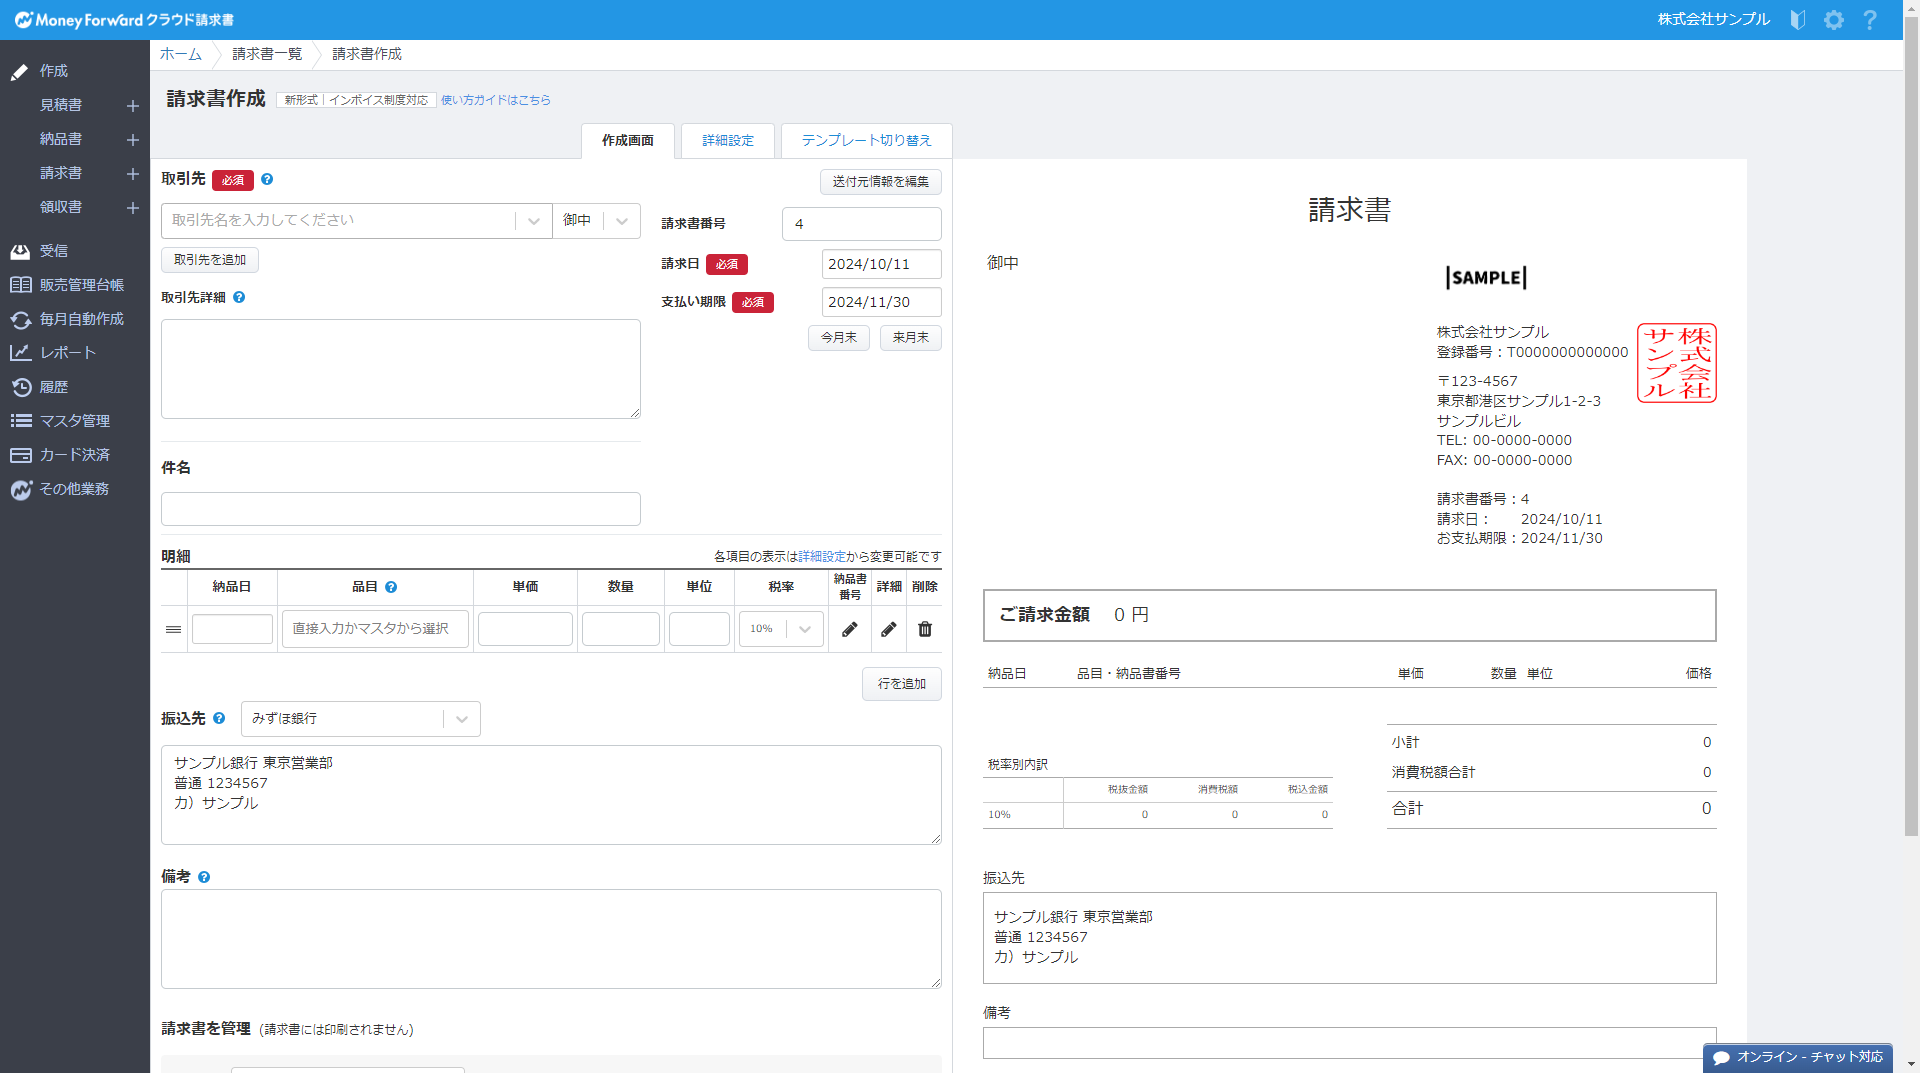Viewport: 1920px width, 1073px height.
Task: Expand the みずほ銀行 bank dropdown
Action: point(461,719)
